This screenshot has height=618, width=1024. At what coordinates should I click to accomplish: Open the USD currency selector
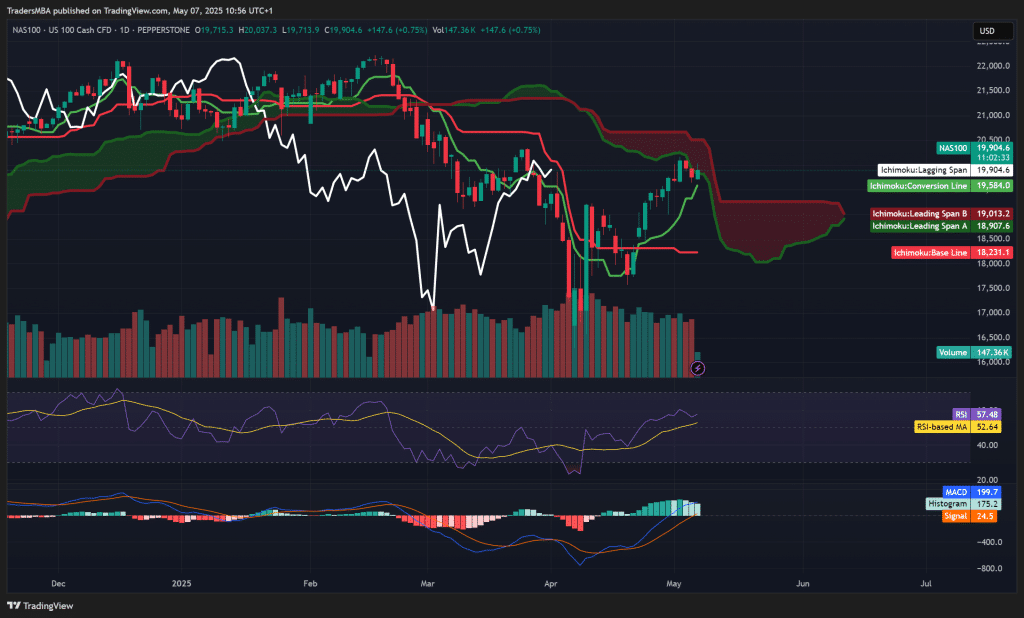click(986, 31)
